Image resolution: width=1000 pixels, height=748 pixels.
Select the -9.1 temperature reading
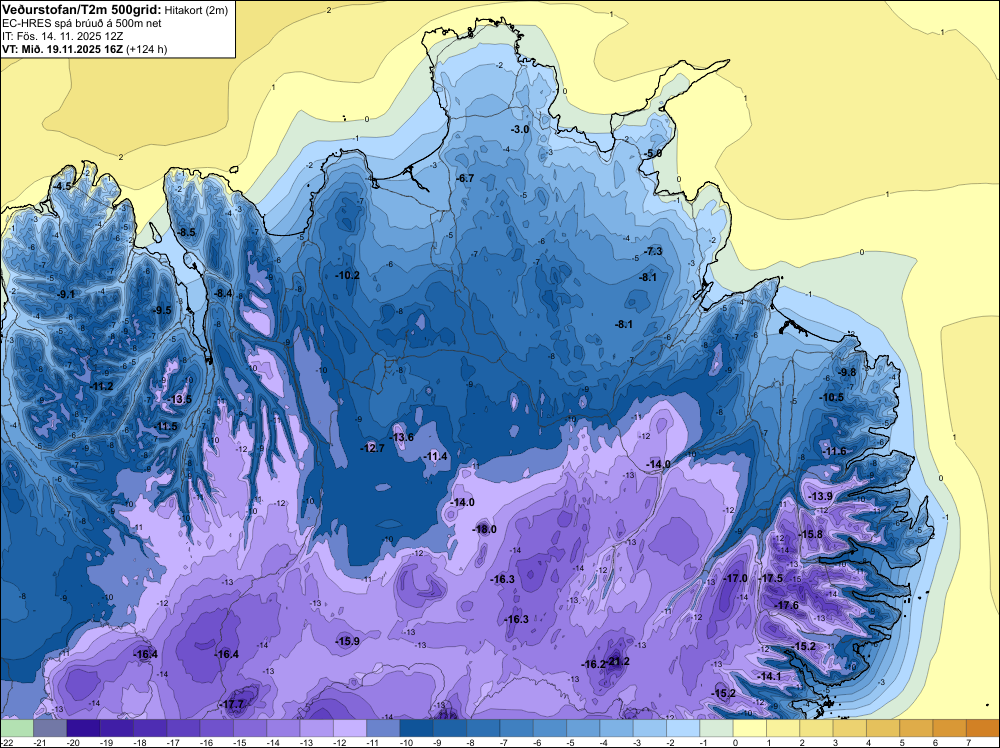click(x=66, y=294)
